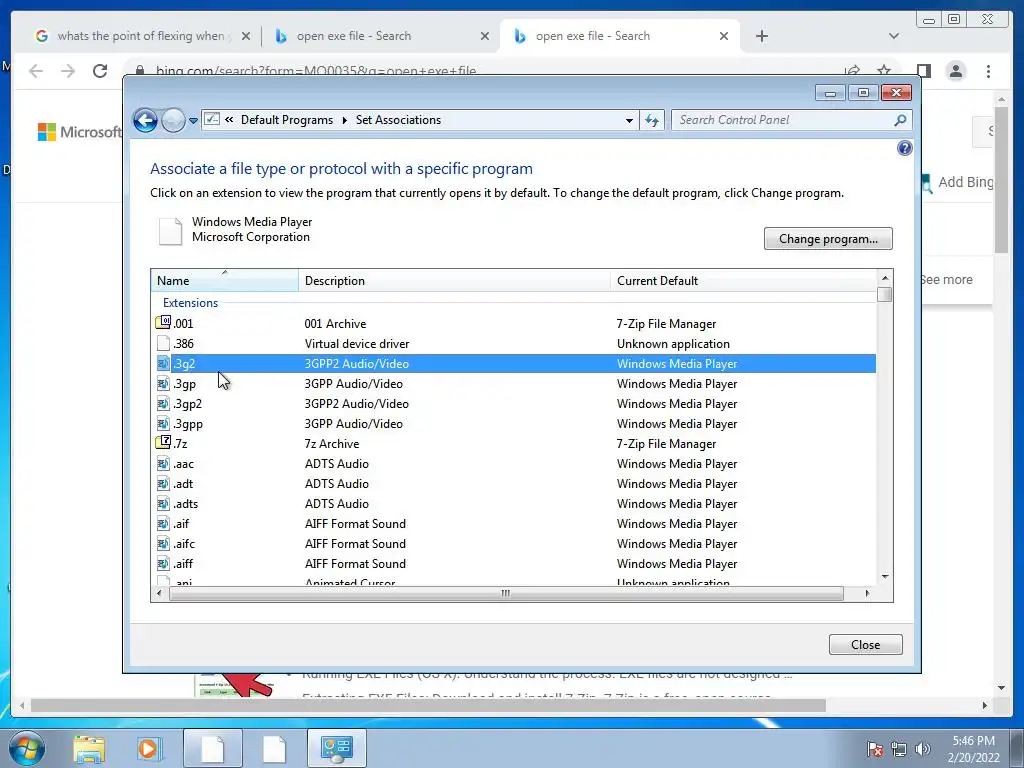The image size is (1024, 768).
Task: Click the Change program button
Action: [x=828, y=239]
